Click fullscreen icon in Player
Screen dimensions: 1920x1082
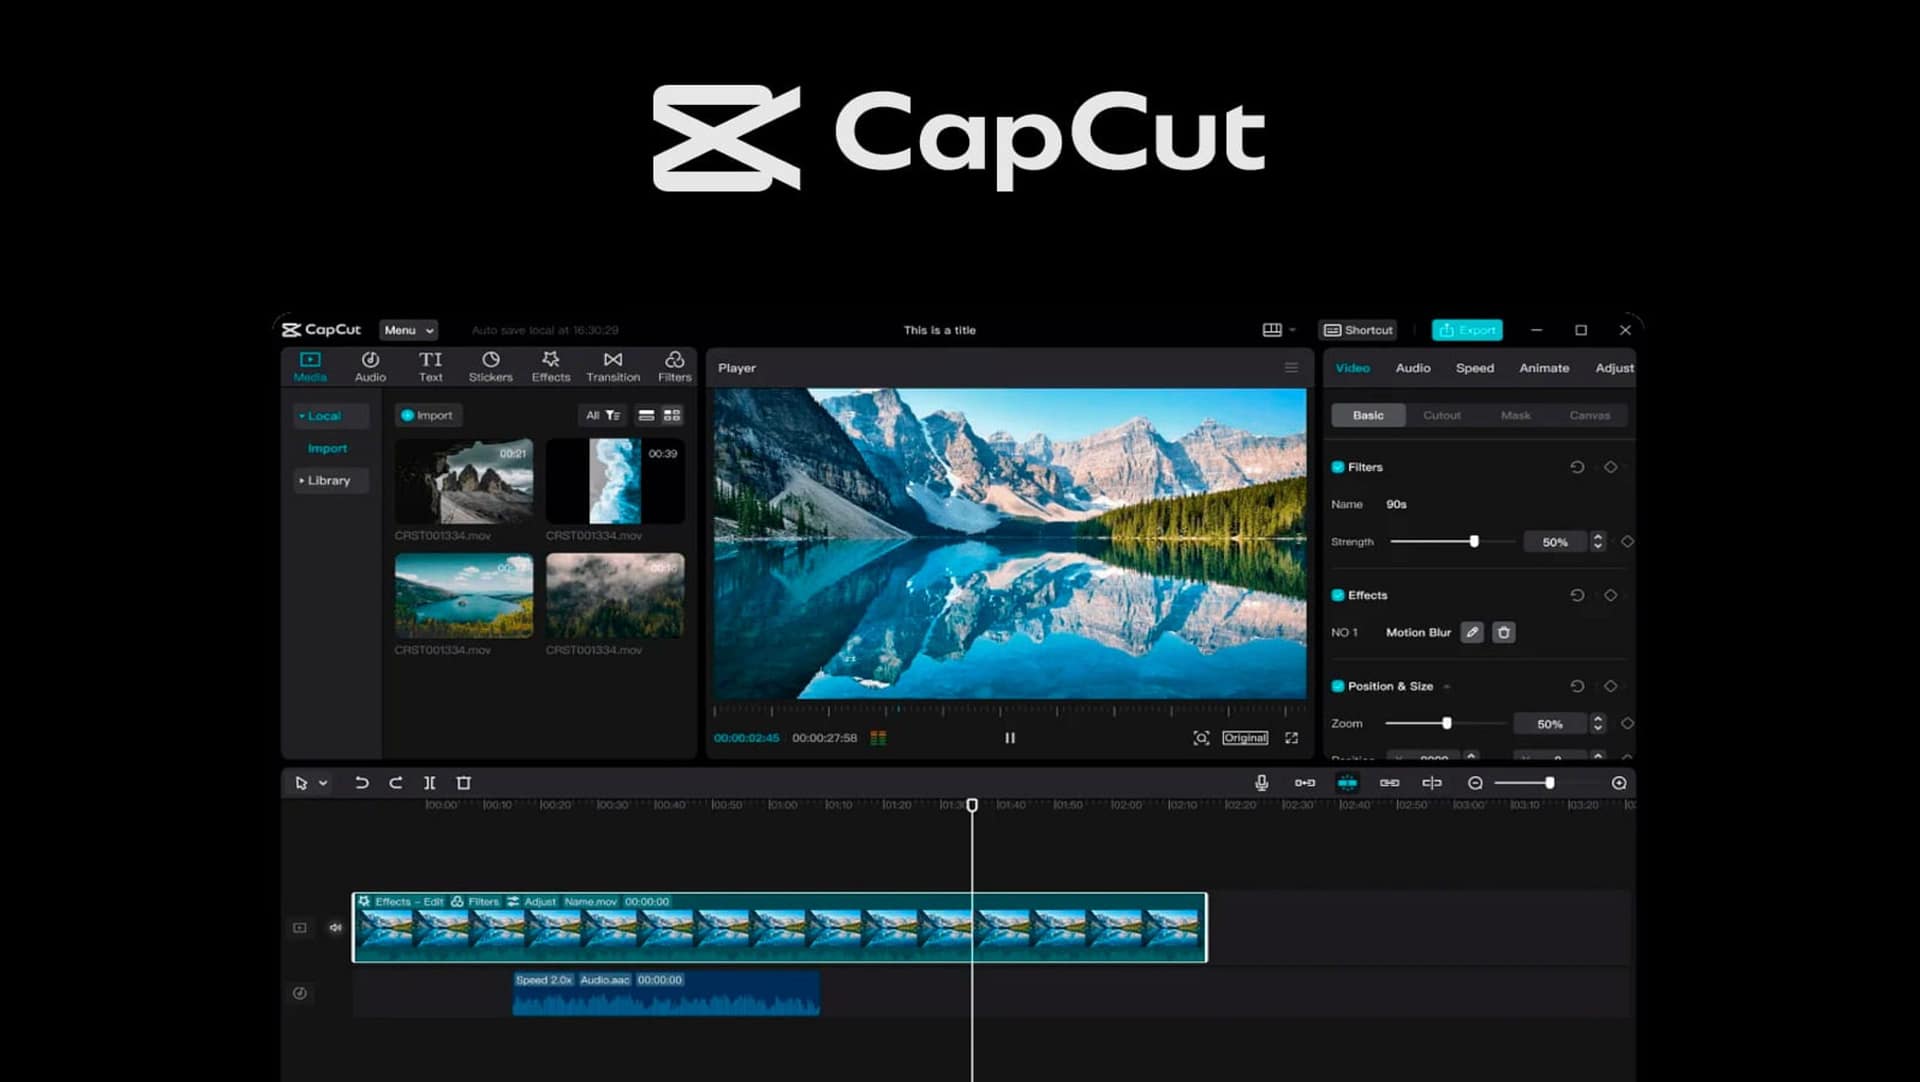point(1292,738)
